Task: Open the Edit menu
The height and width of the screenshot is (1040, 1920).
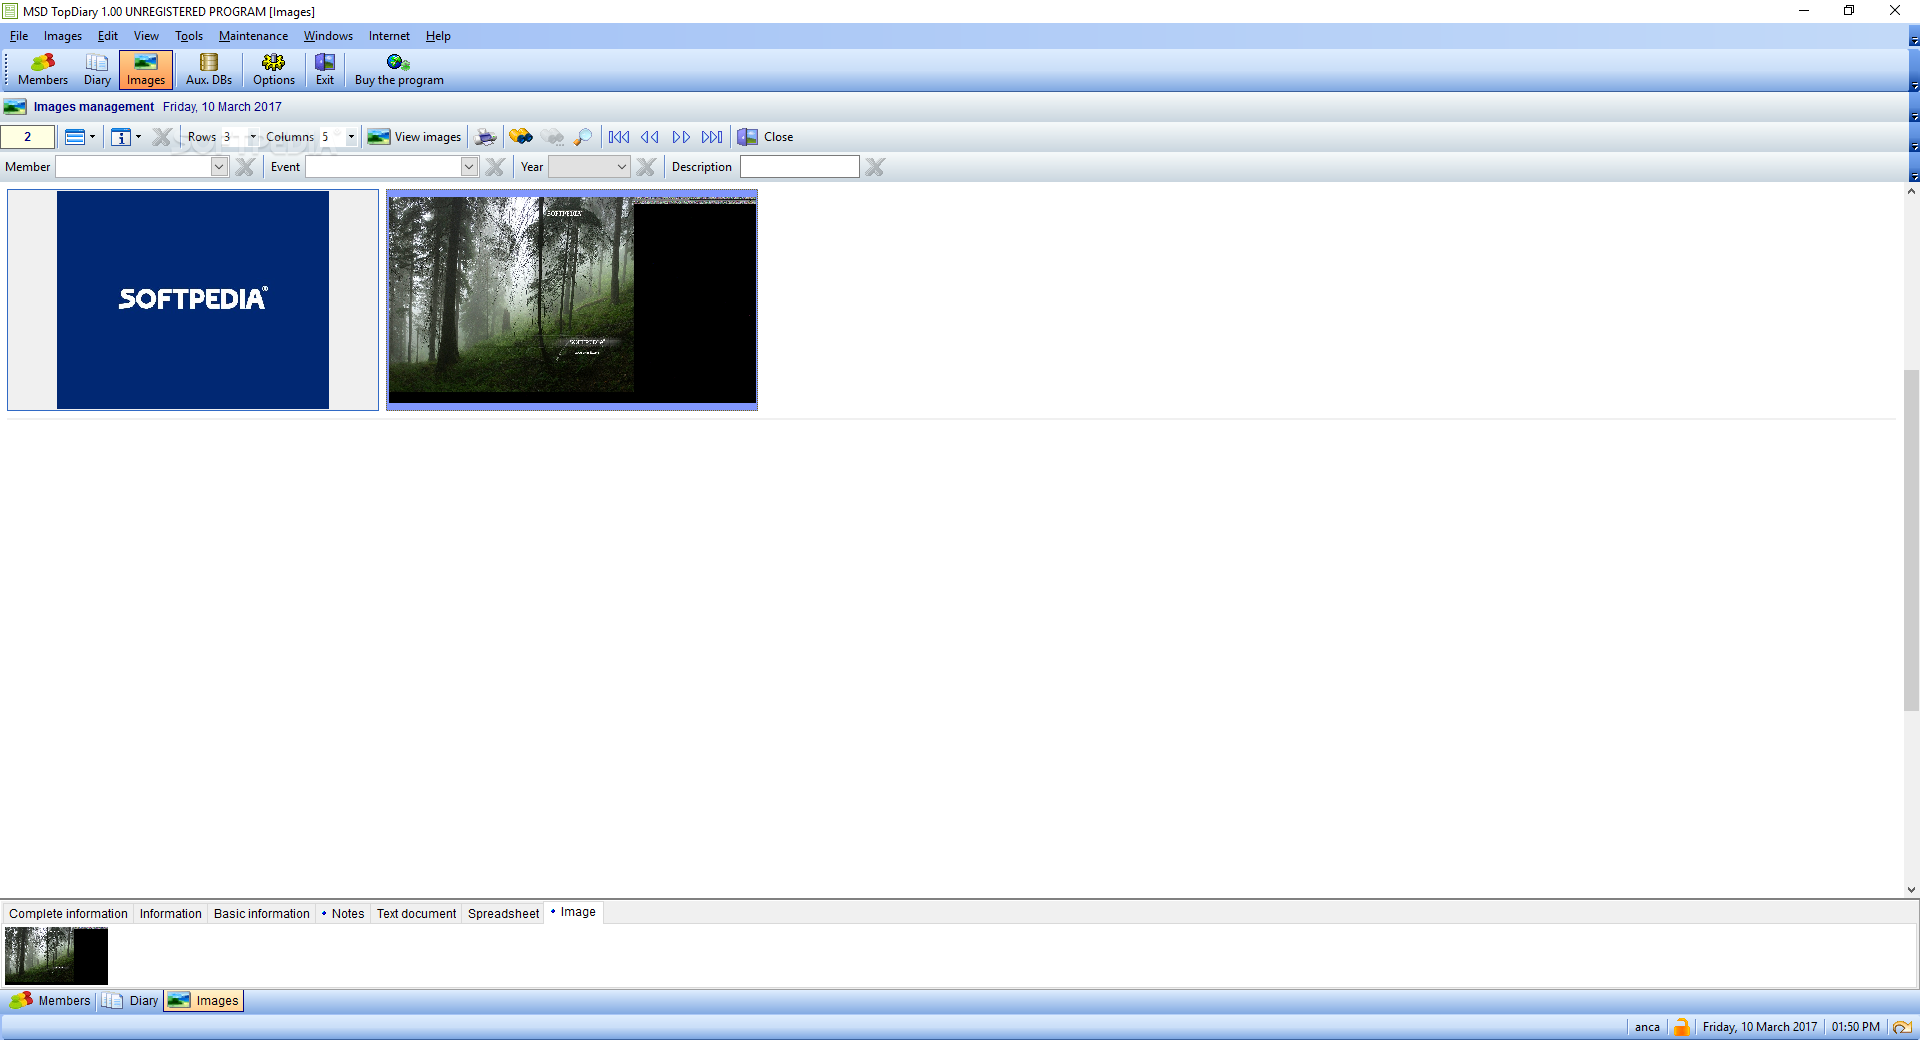Action: tap(108, 36)
